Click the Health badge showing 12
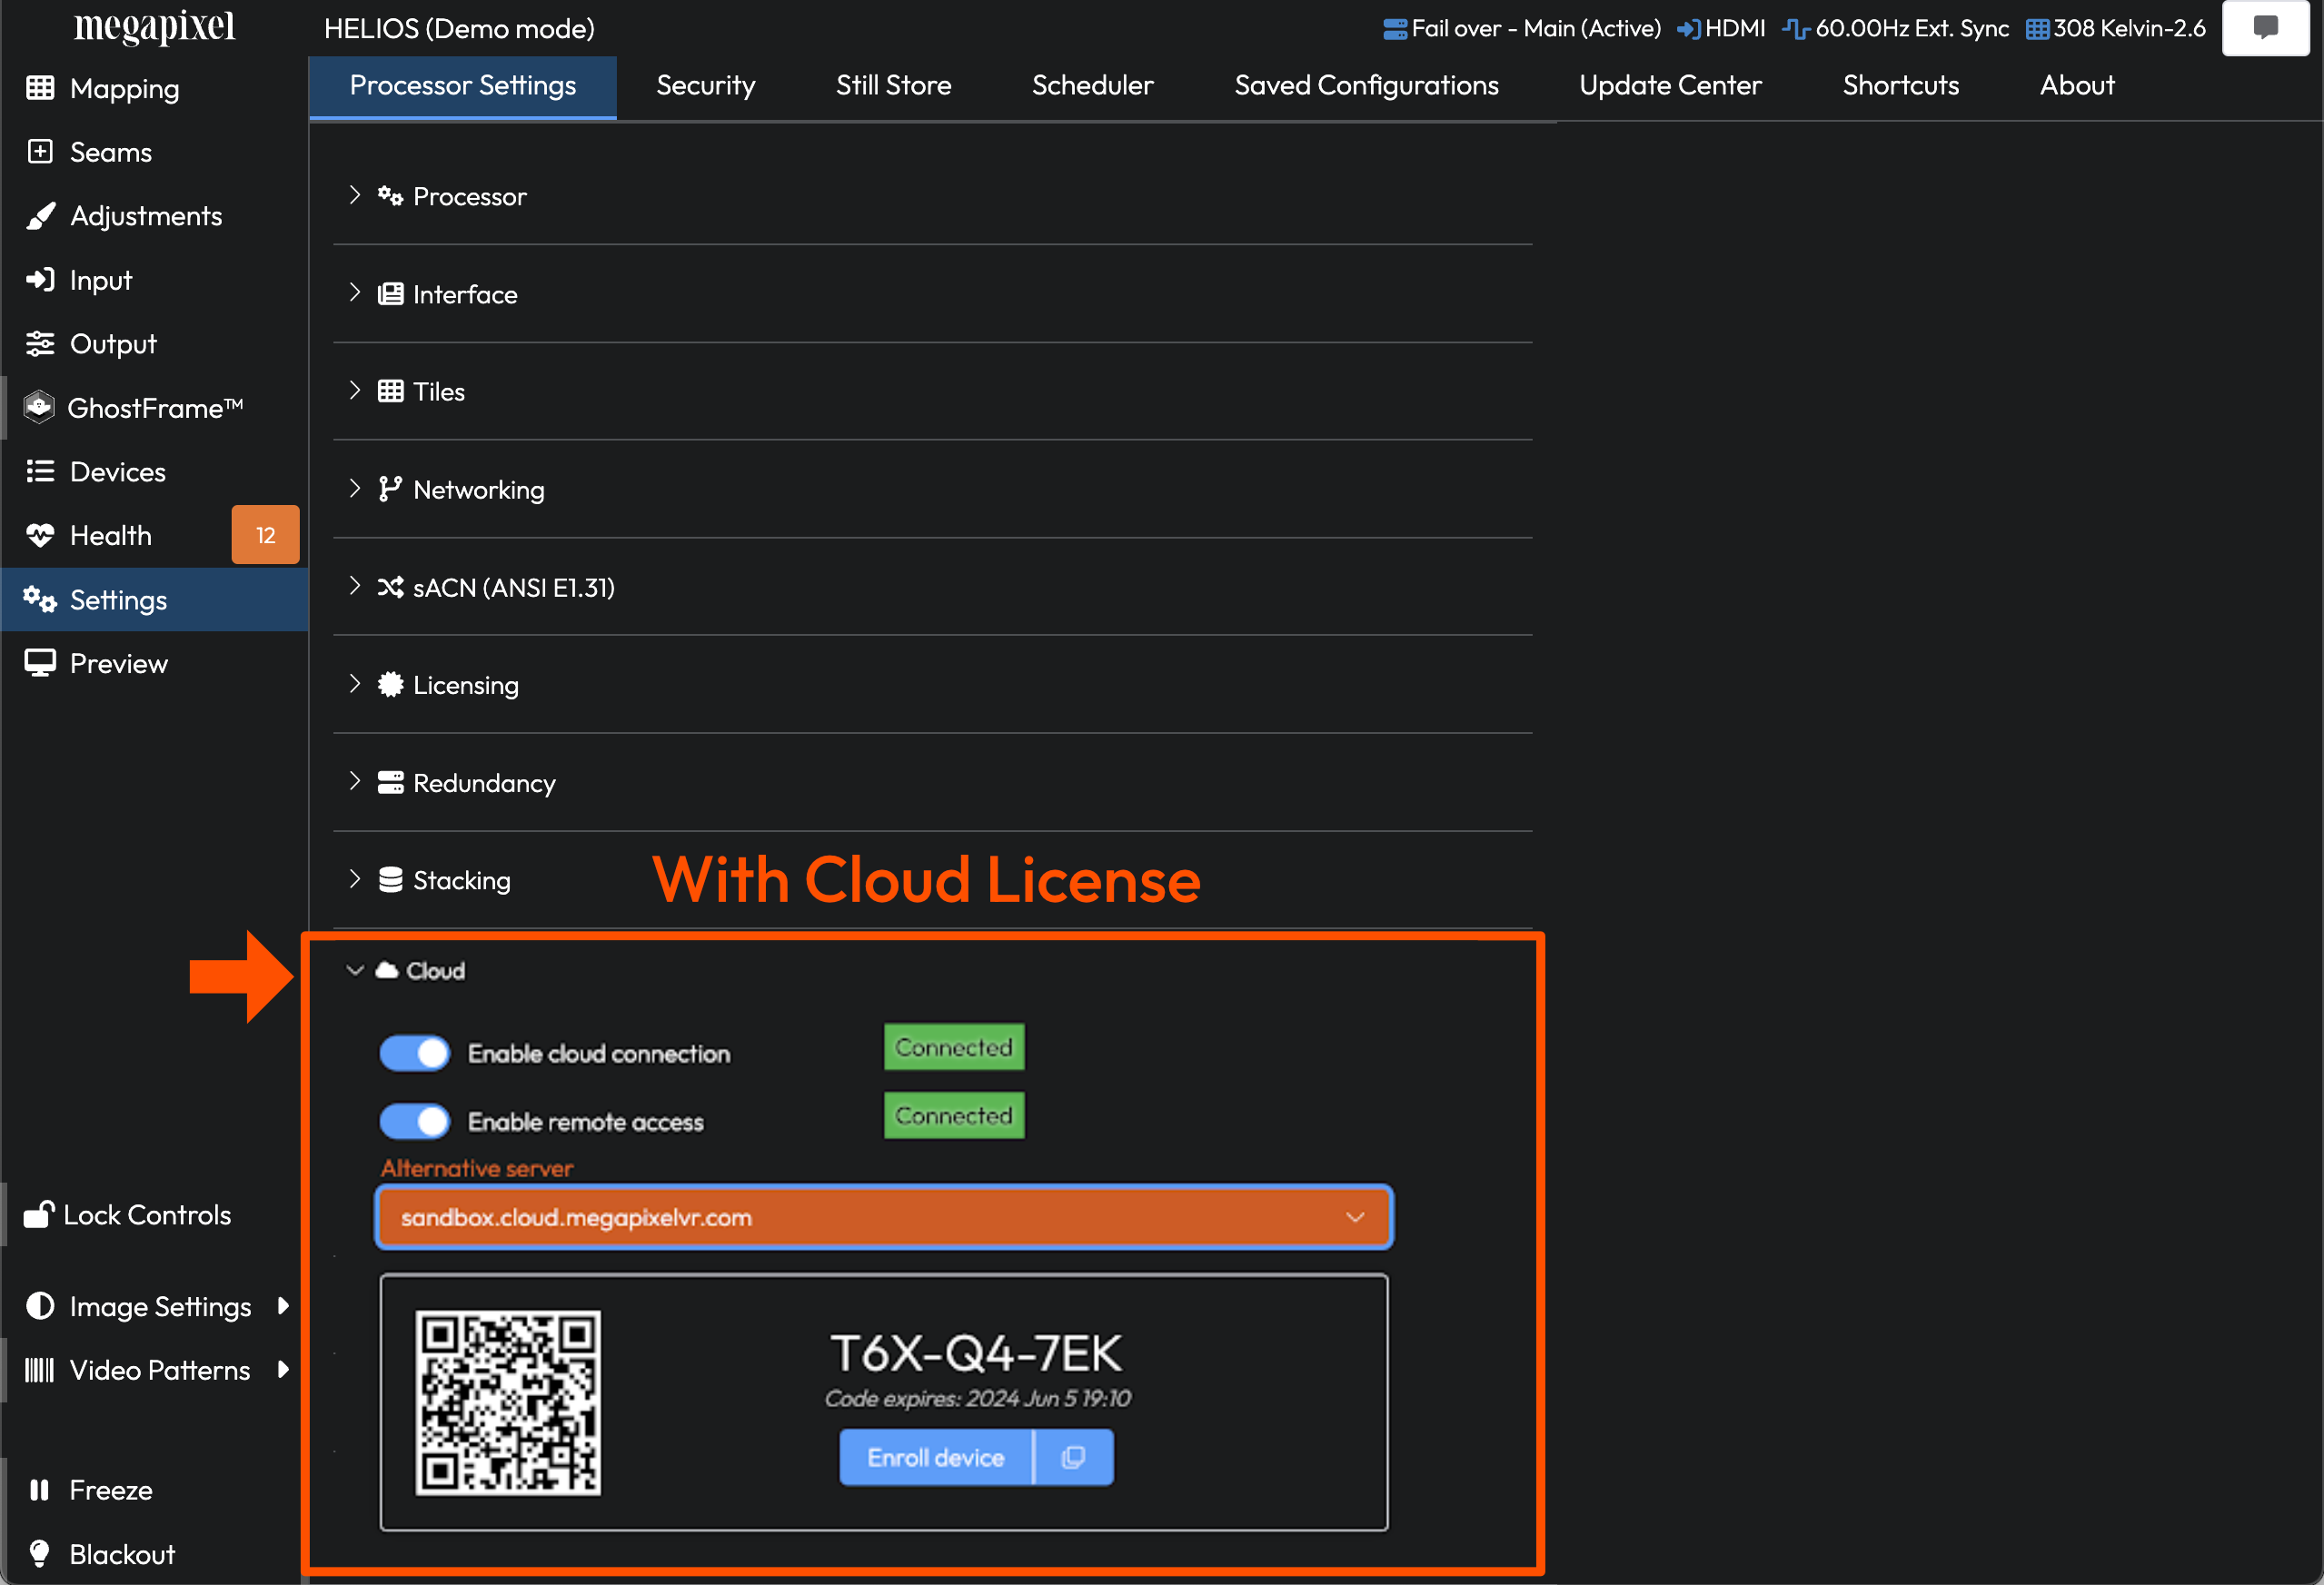Screen dimensions: 2324x1585 (x=265, y=535)
